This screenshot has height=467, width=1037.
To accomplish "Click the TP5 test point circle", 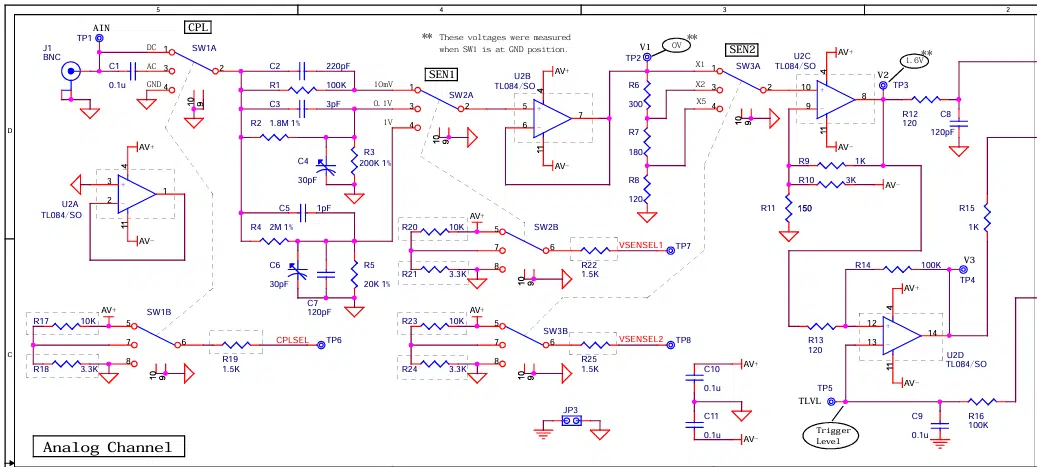I will 832,402.
